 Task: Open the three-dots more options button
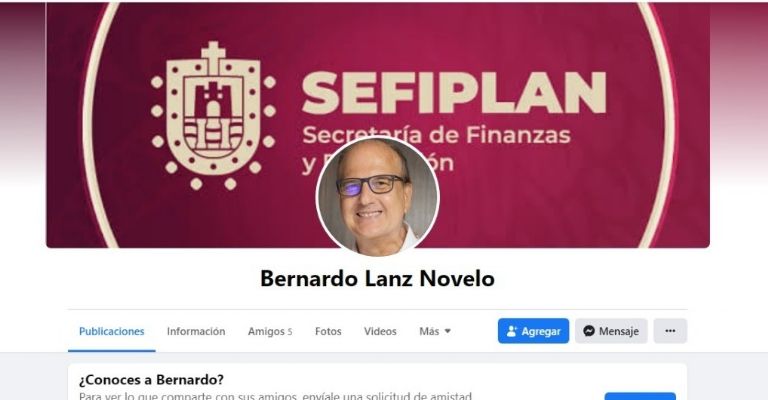670,331
